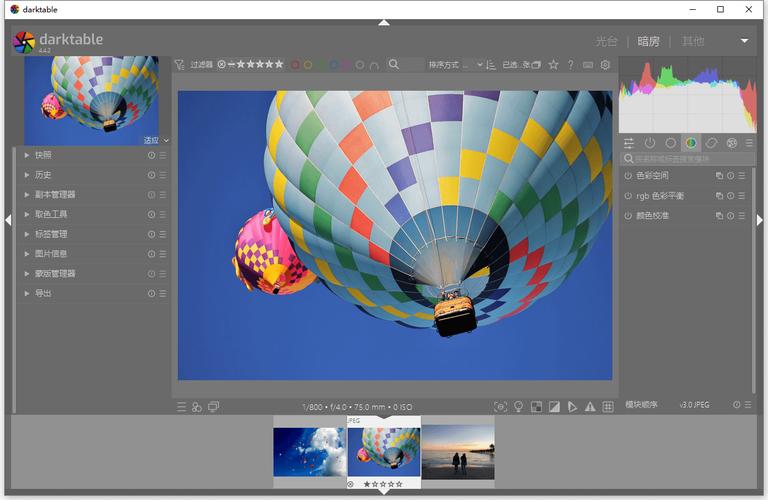Viewport: 768px width, 500px height.
Task: Enable the 颜色校准 module
Action: pyautogui.click(x=628, y=215)
